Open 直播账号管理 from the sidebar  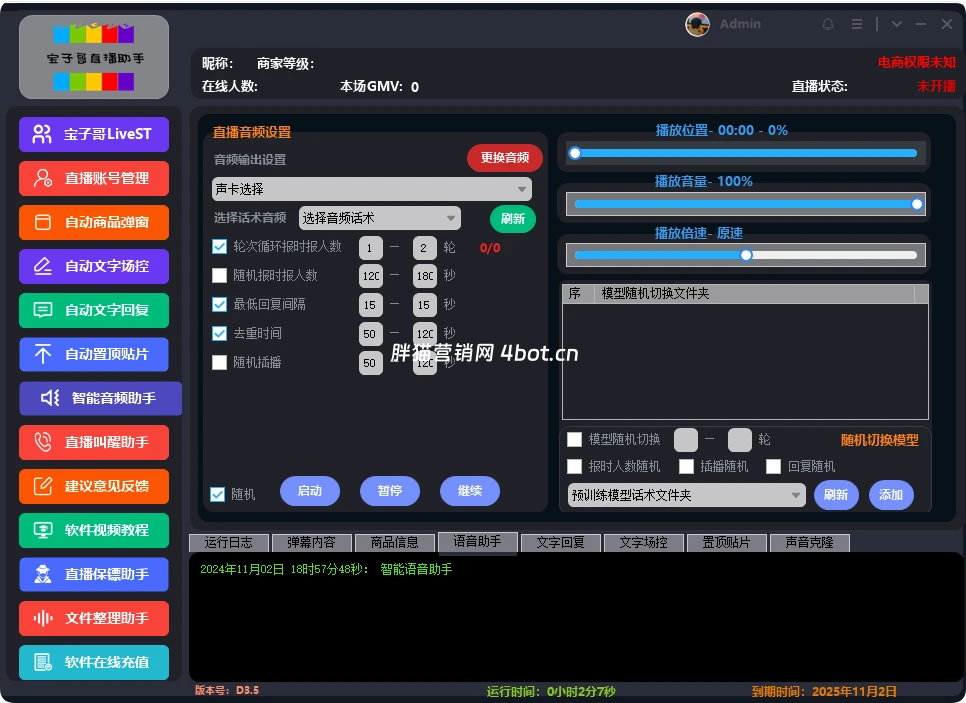(x=93, y=178)
